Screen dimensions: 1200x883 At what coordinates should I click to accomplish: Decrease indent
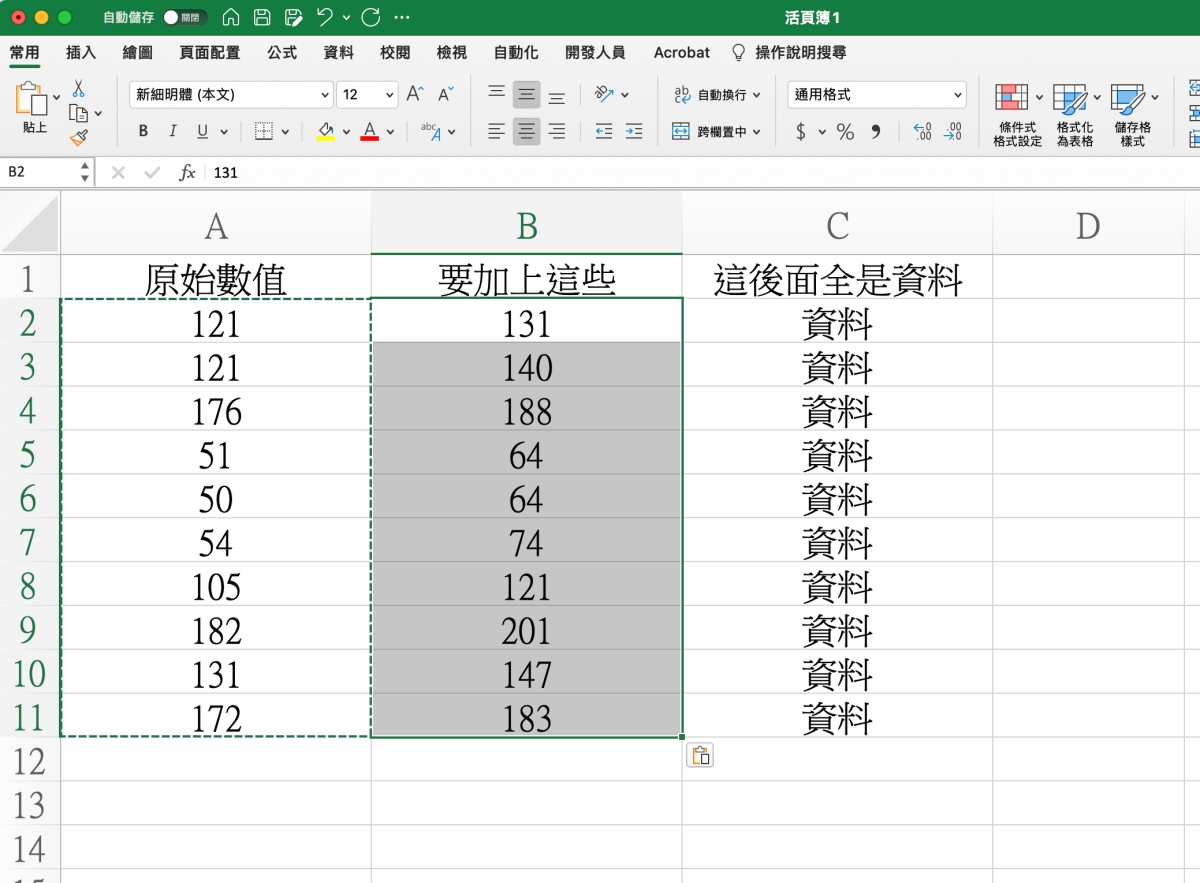(603, 131)
